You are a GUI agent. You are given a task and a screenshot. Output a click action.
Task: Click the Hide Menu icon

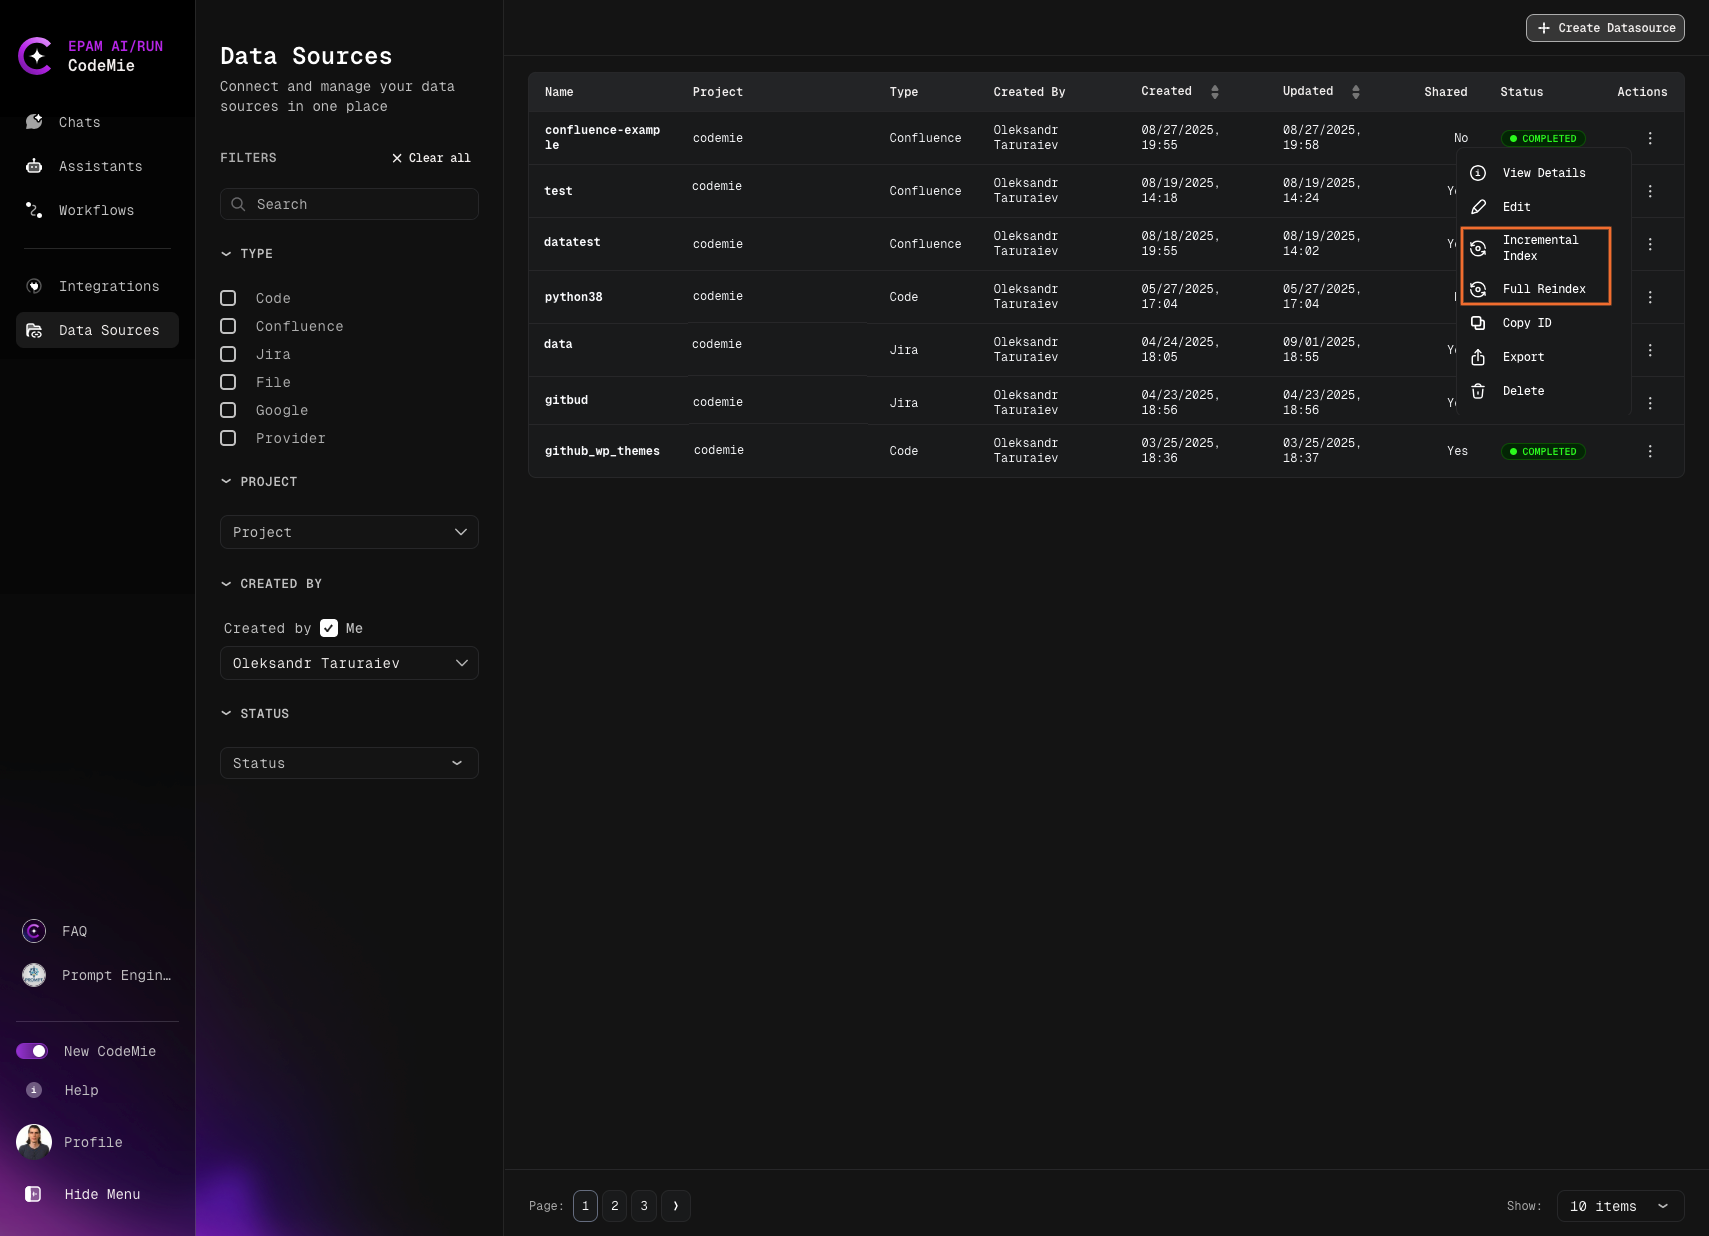[x=33, y=1194]
